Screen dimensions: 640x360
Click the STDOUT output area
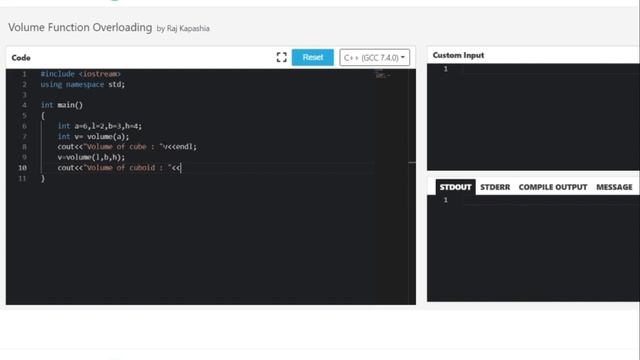point(533,248)
